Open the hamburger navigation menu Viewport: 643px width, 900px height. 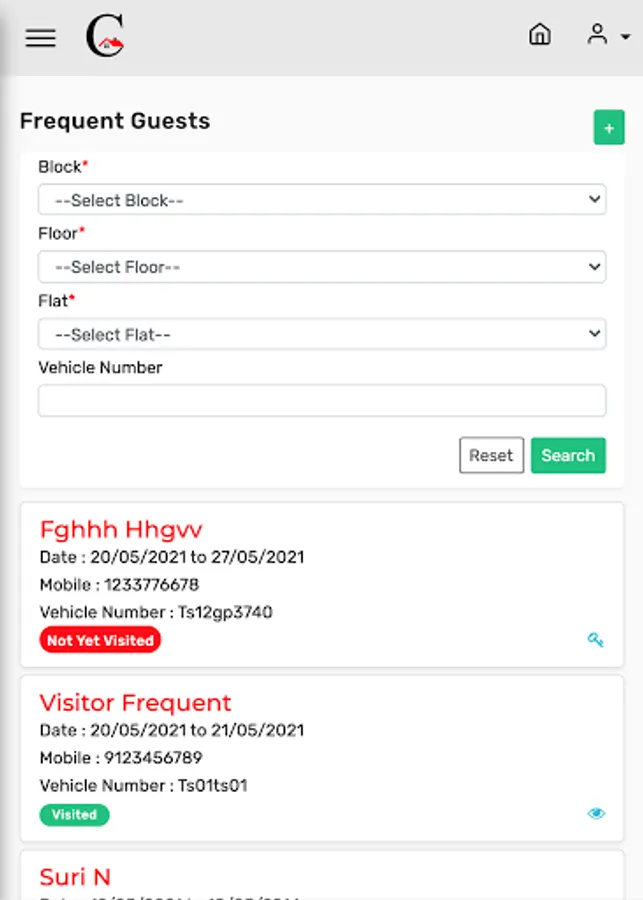[41, 38]
